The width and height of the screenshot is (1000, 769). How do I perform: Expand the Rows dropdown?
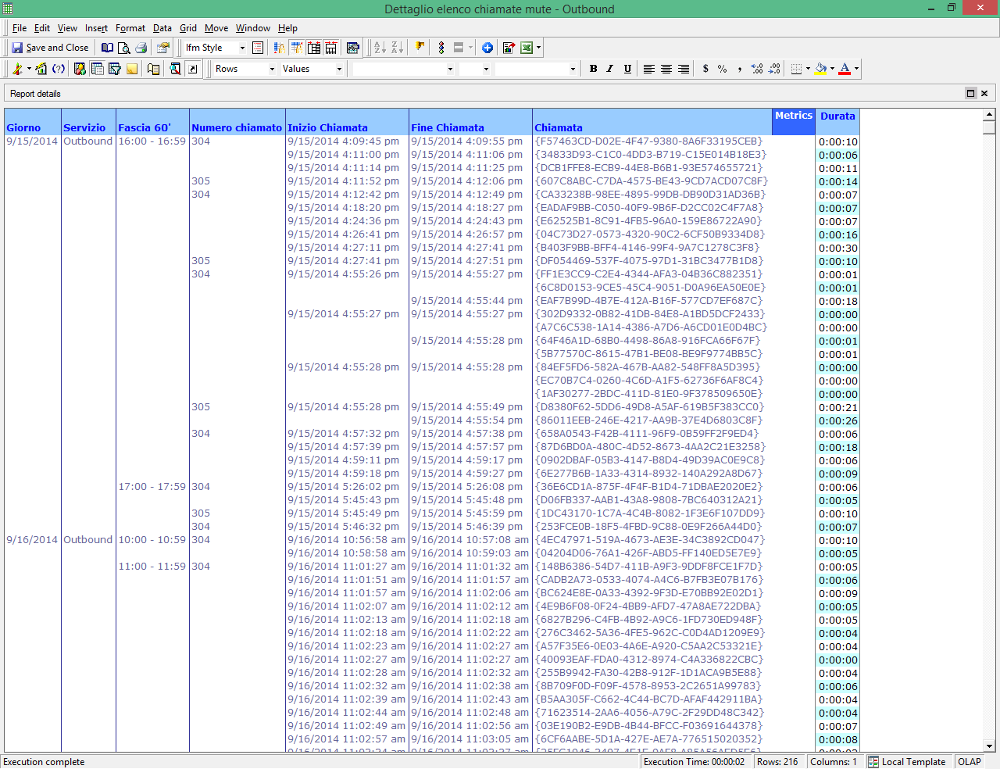pyautogui.click(x=272, y=69)
